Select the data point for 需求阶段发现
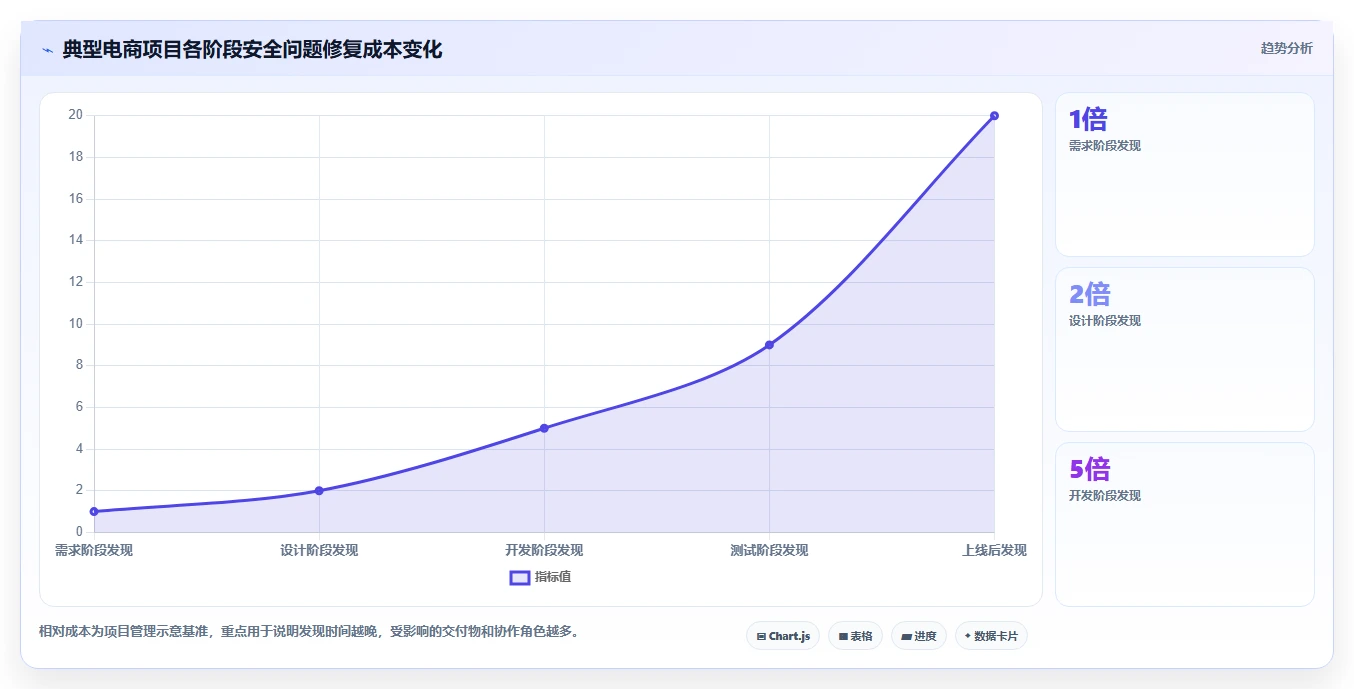The height and width of the screenshot is (689, 1354). (x=94, y=511)
